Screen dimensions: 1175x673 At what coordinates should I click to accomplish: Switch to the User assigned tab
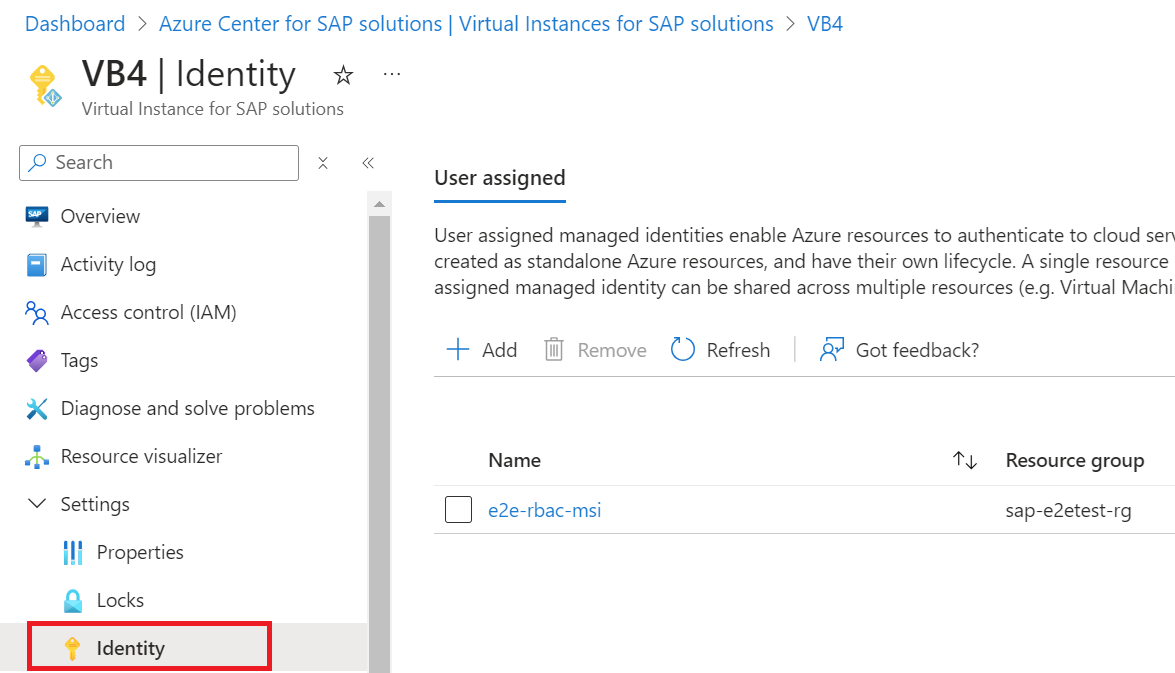pyautogui.click(x=500, y=178)
